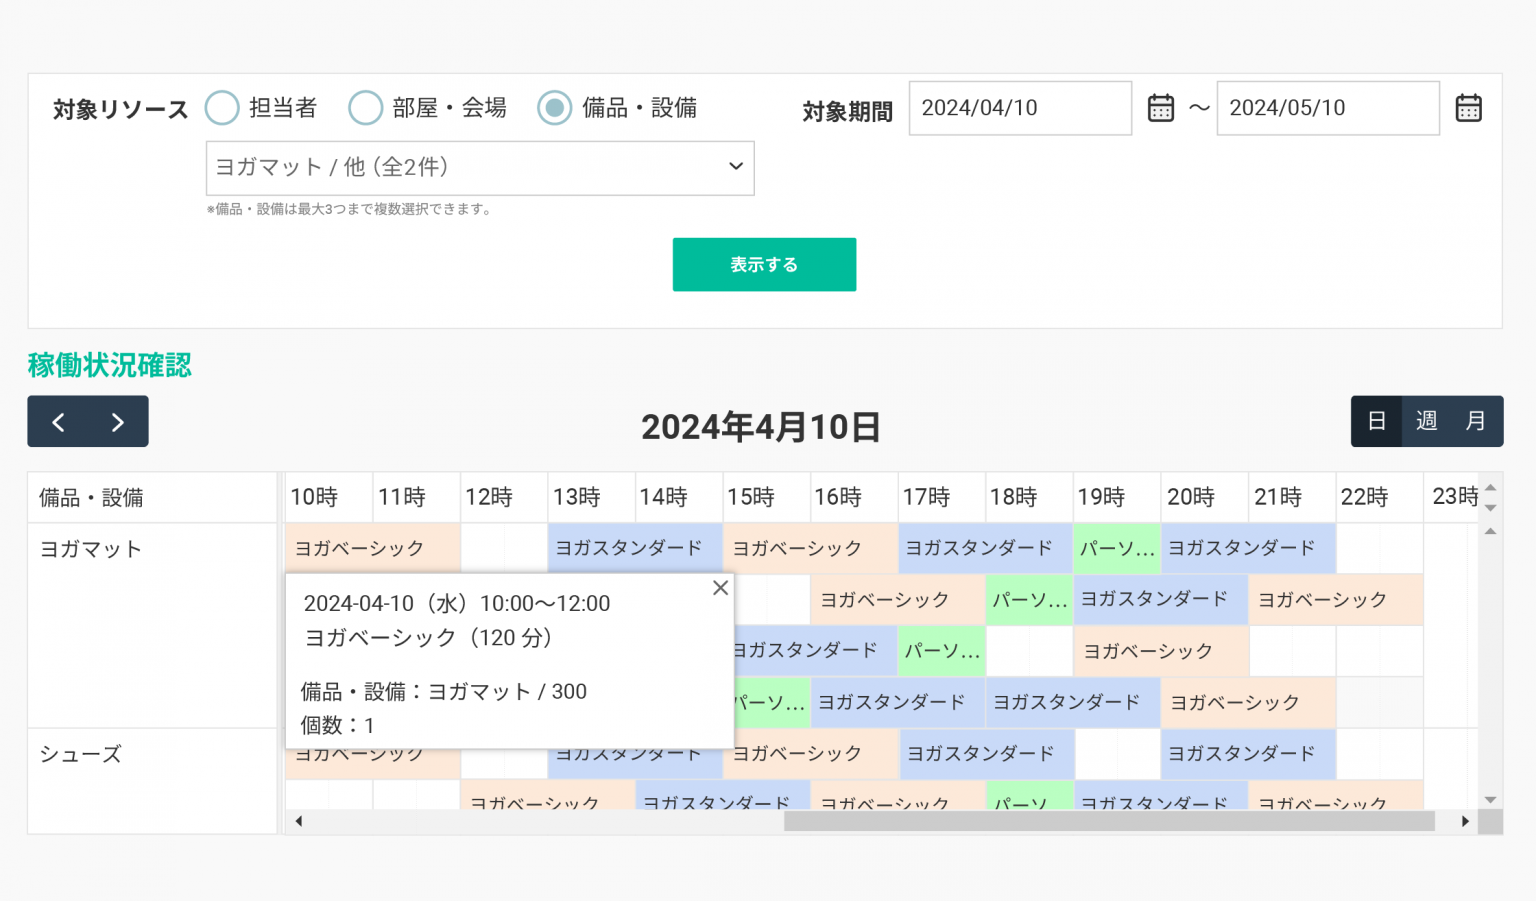This screenshot has width=1536, height=901.
Task: Select the 担当者 radio button
Action: coord(222,108)
